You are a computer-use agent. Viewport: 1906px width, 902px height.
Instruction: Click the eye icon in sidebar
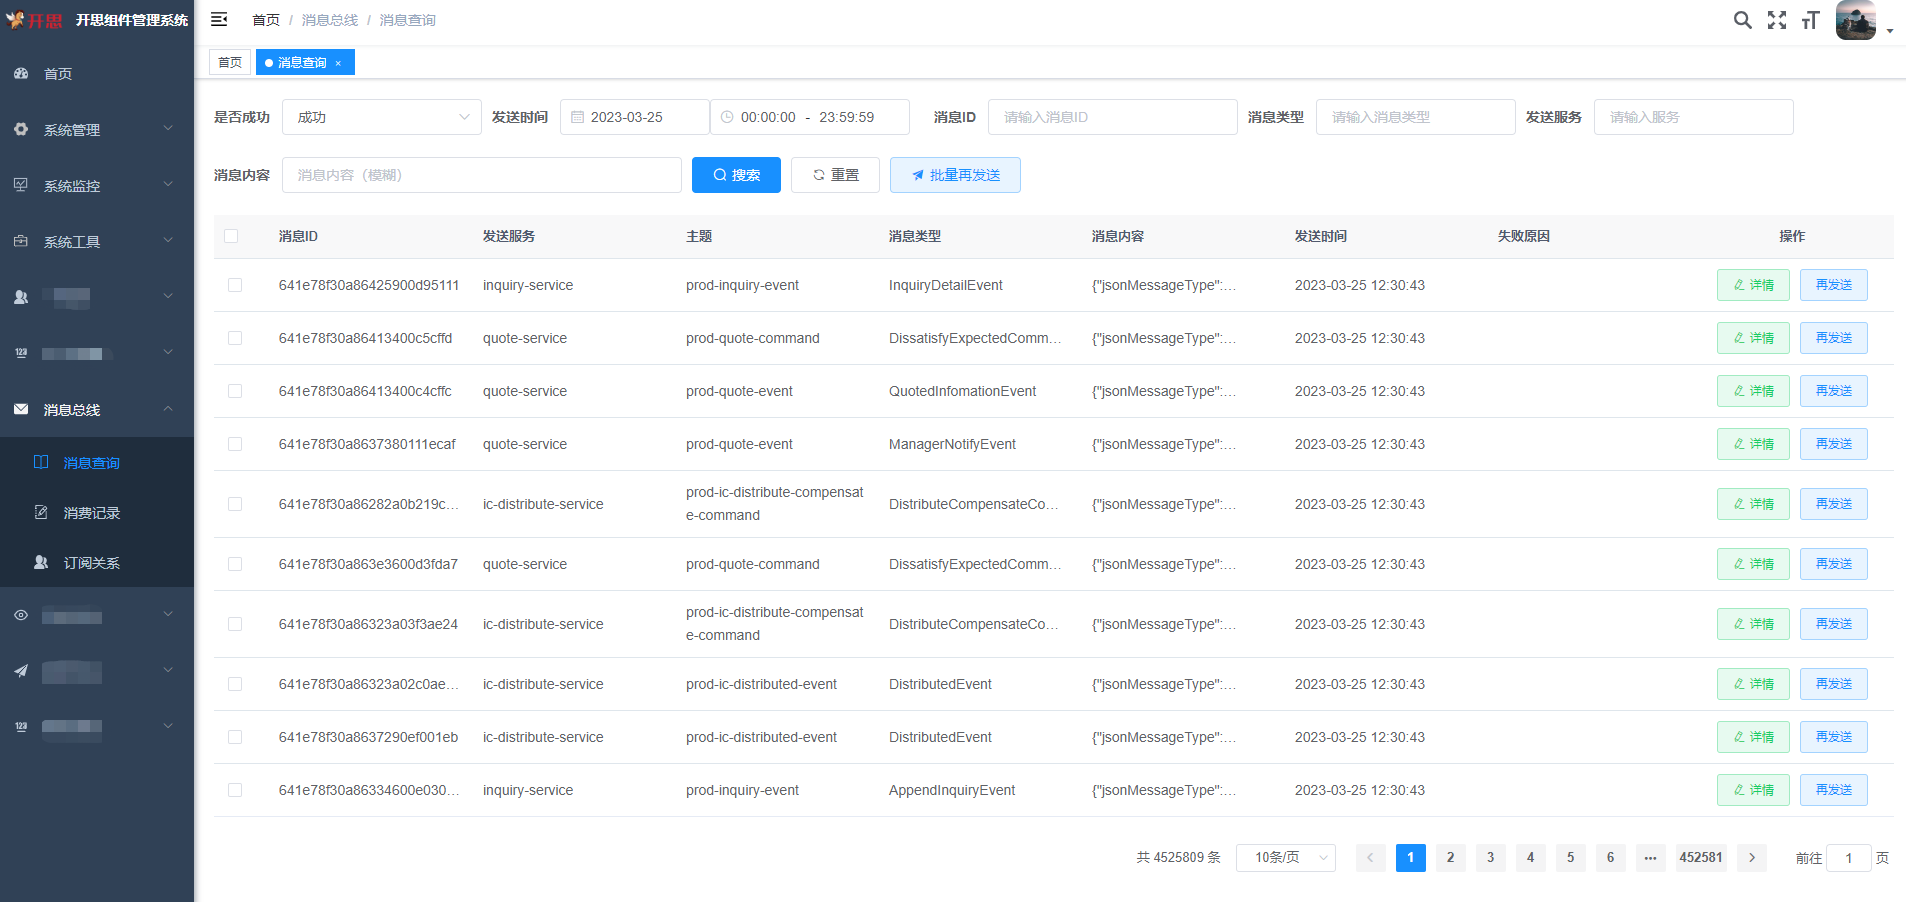pos(21,615)
